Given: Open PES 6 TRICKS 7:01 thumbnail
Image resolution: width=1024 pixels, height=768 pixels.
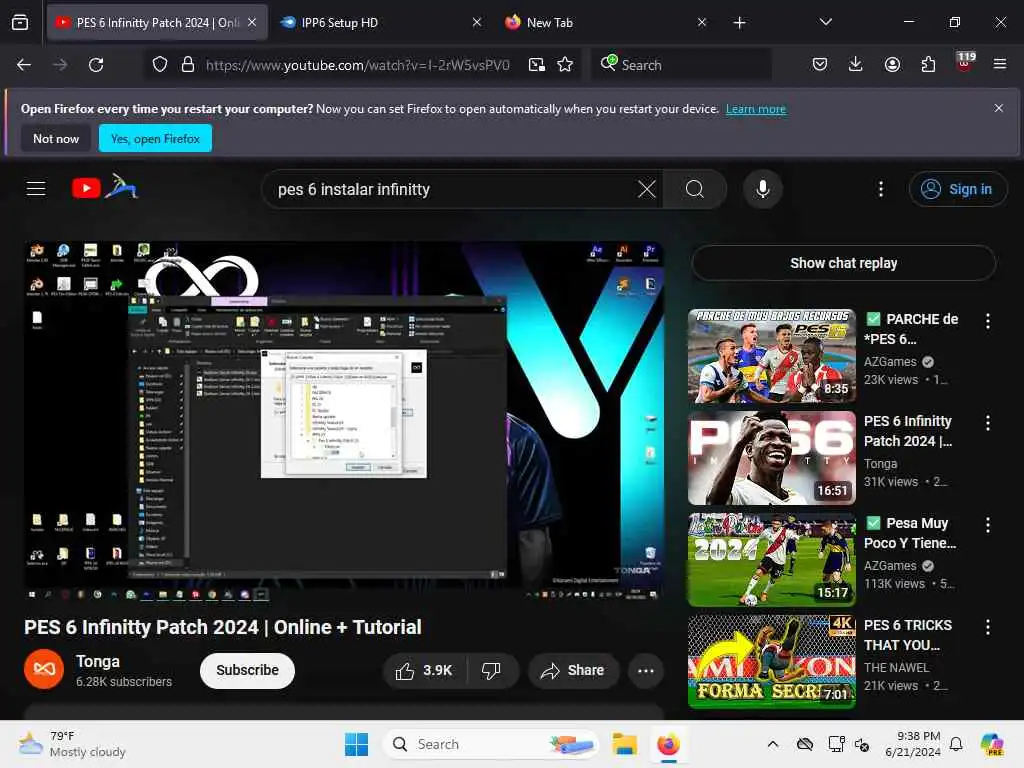Looking at the screenshot, I should (771, 662).
